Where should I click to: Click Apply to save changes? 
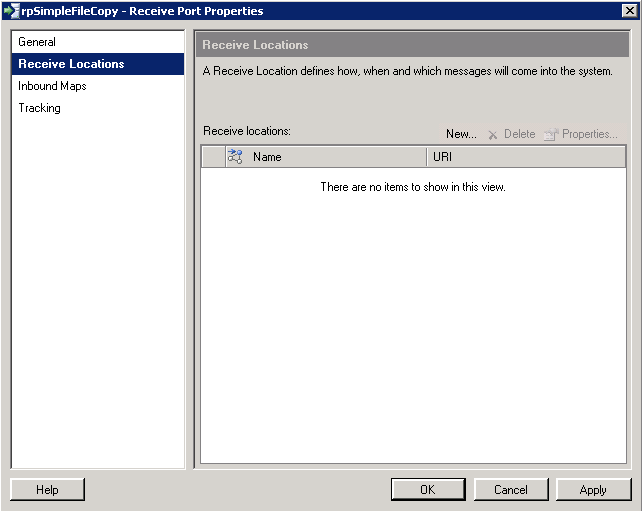593,489
